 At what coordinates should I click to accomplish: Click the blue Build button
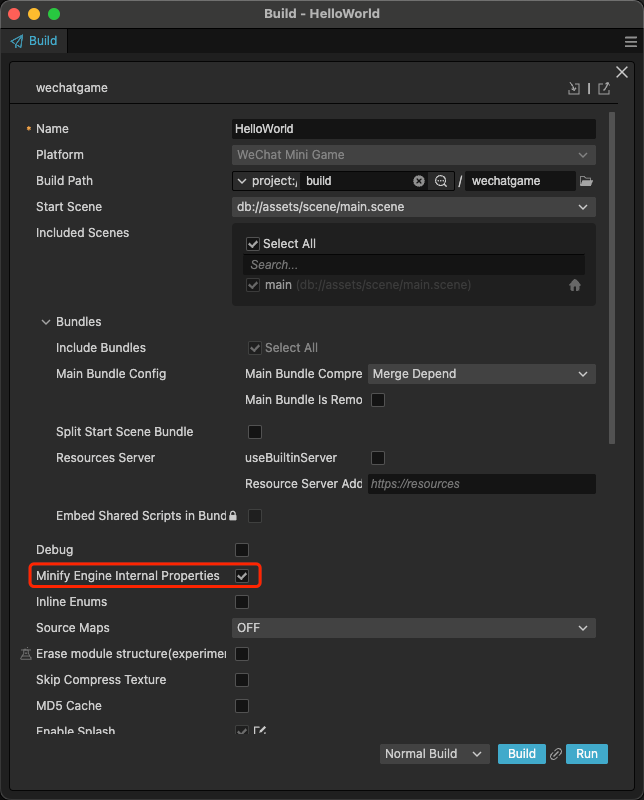(x=522, y=754)
